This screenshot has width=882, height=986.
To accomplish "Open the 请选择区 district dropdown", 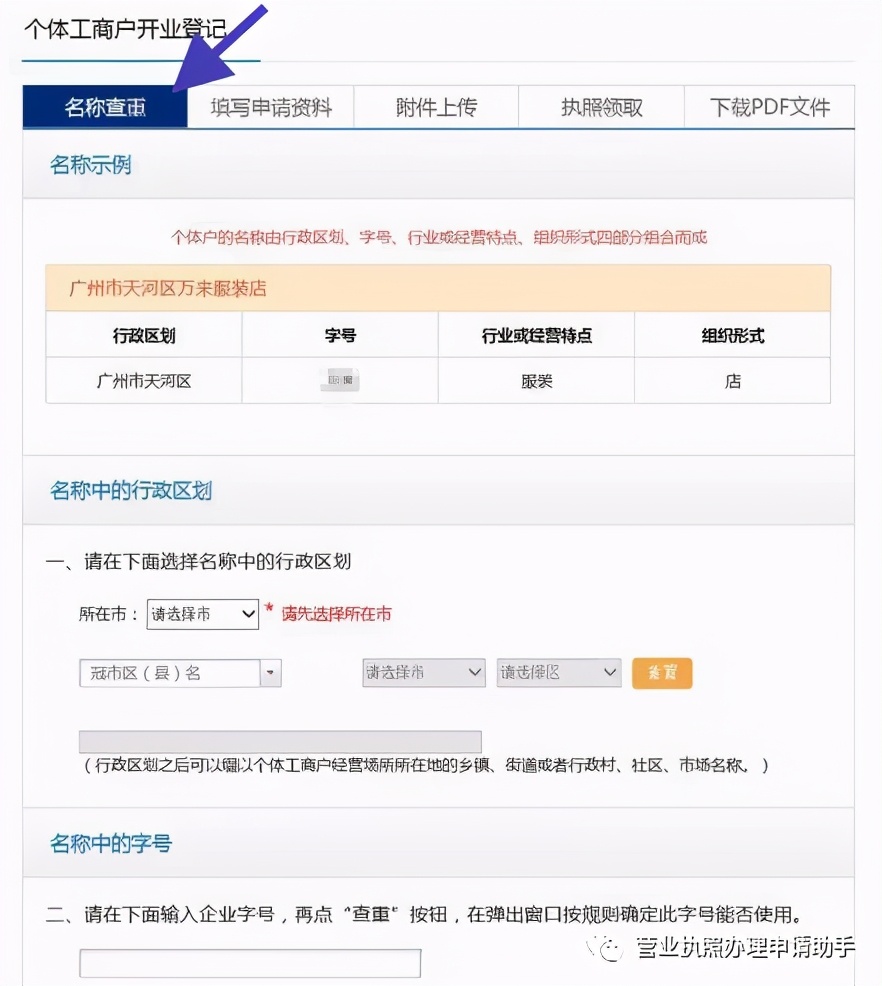I will (558, 673).
